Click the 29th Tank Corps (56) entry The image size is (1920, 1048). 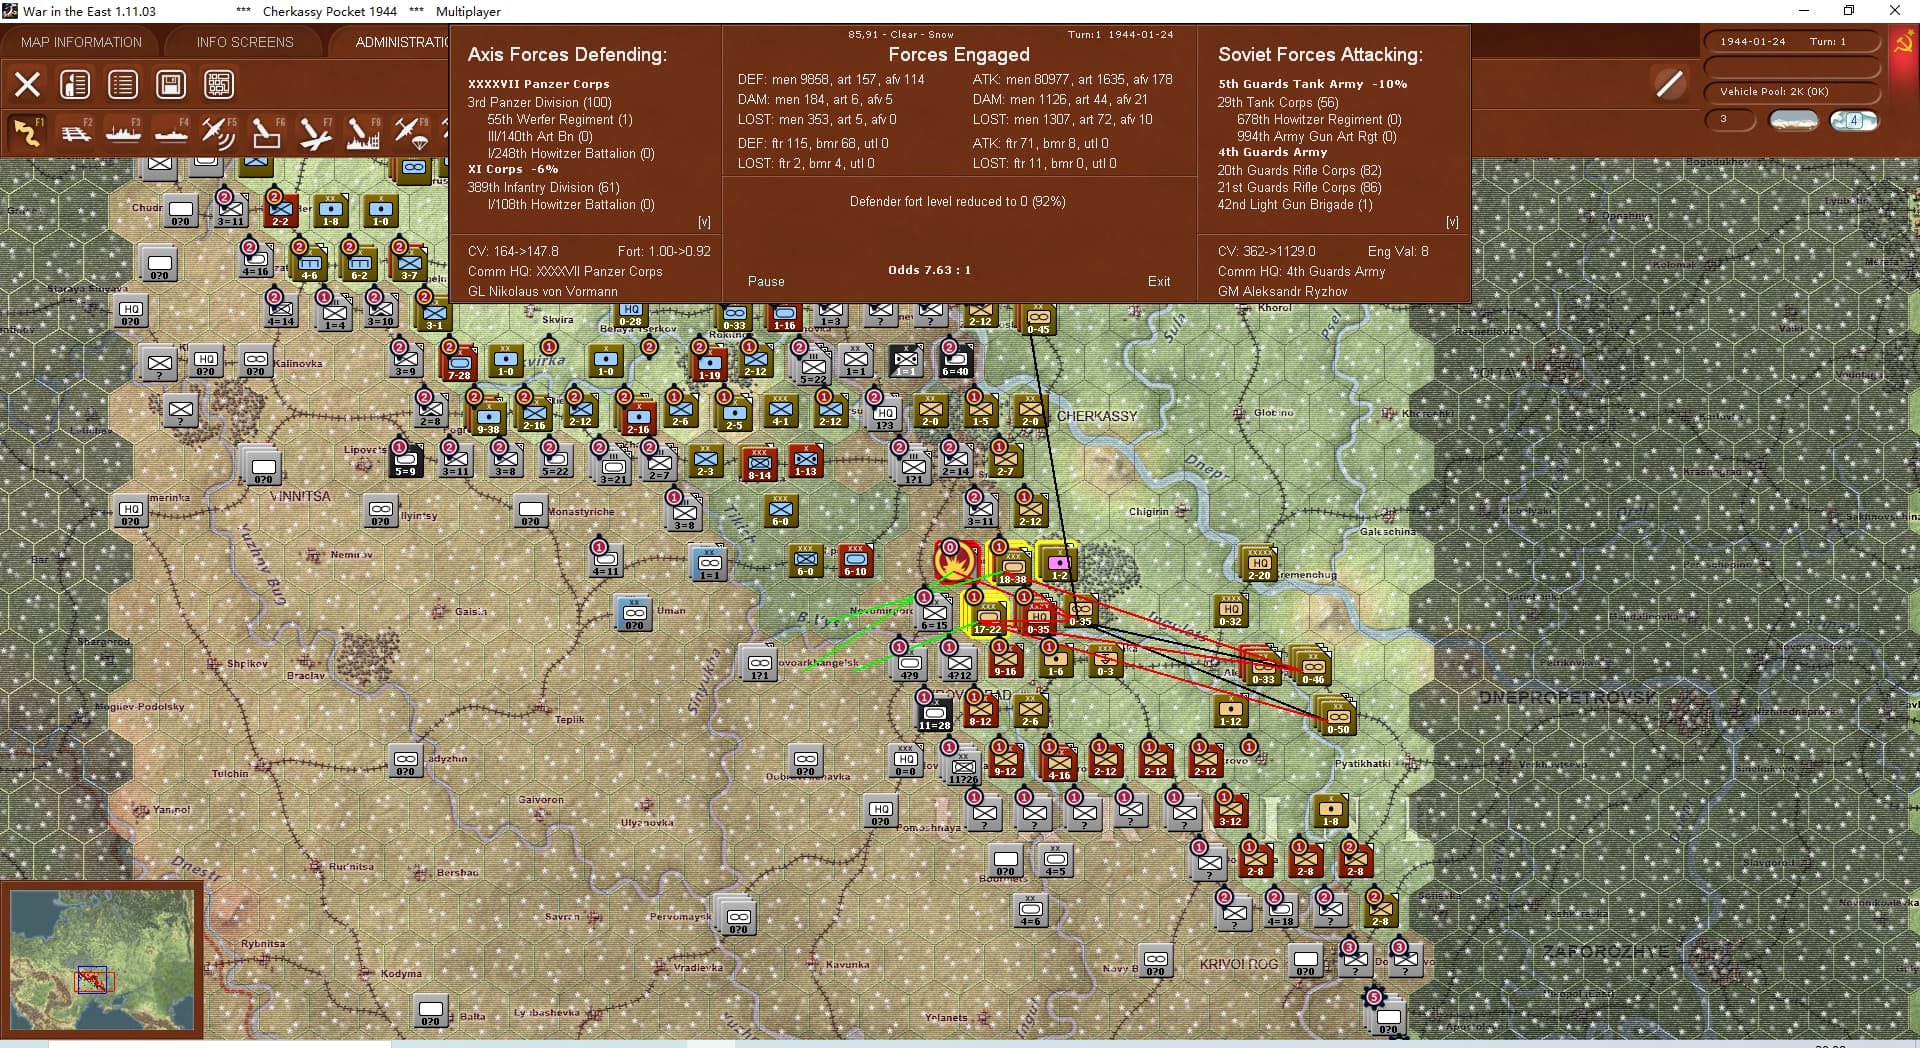click(1278, 102)
